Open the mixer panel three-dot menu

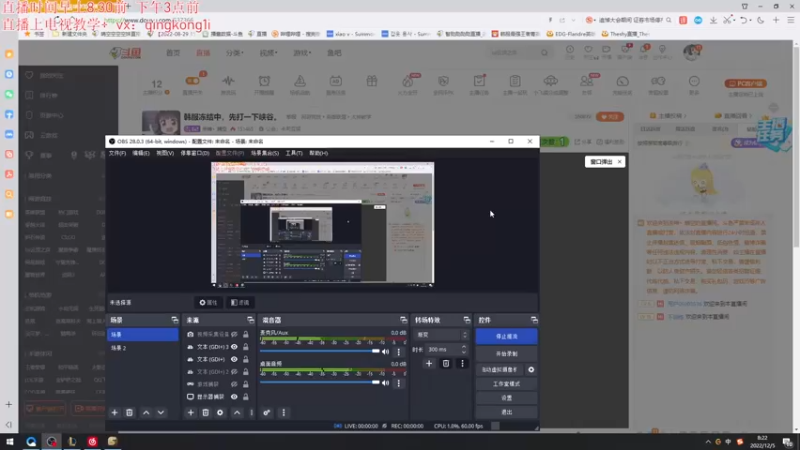(284, 412)
